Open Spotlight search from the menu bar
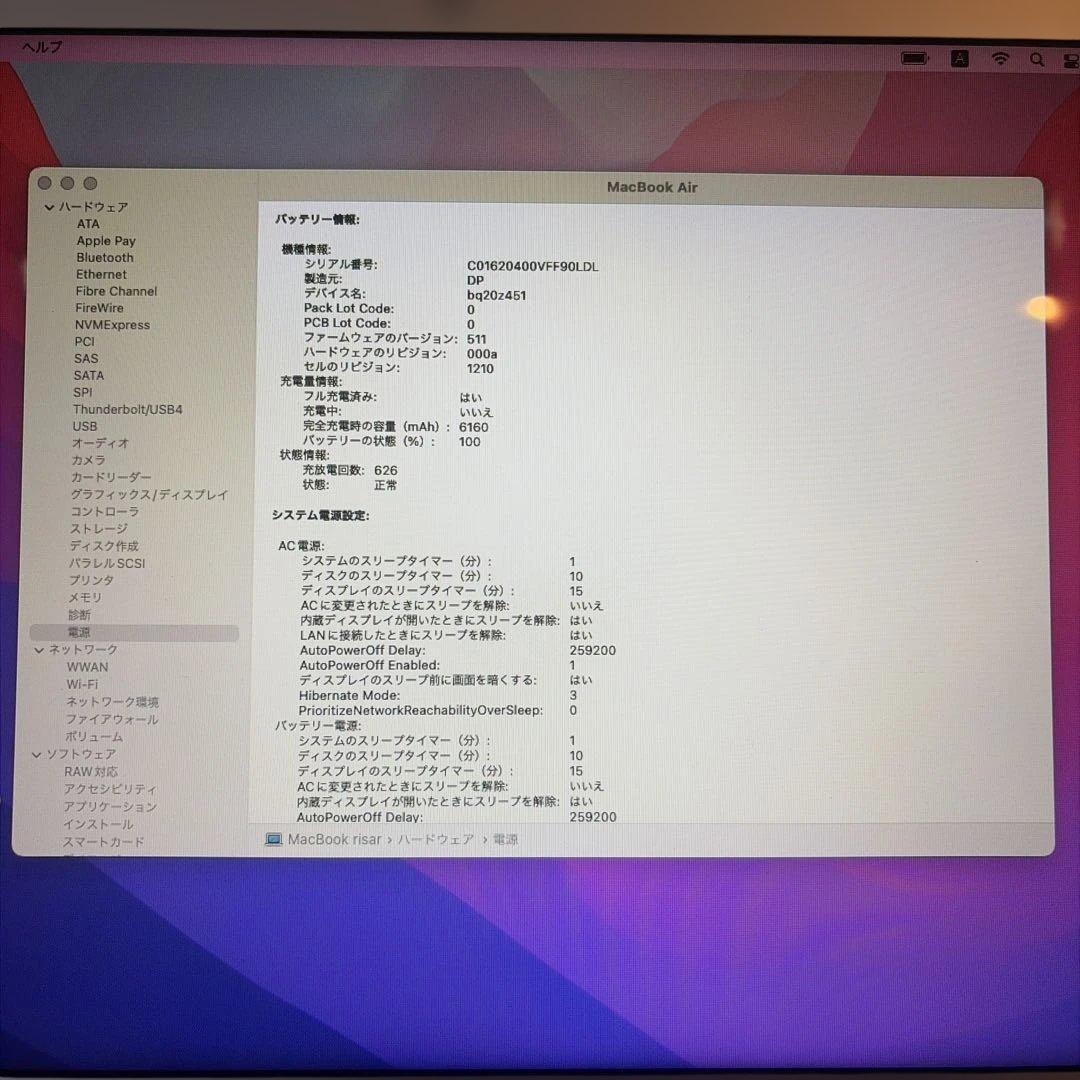 (x=1038, y=59)
